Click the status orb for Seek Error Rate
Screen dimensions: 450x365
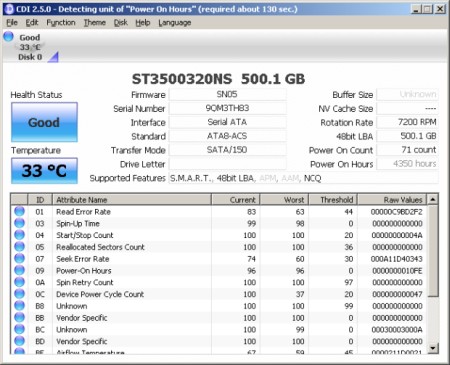point(20,258)
